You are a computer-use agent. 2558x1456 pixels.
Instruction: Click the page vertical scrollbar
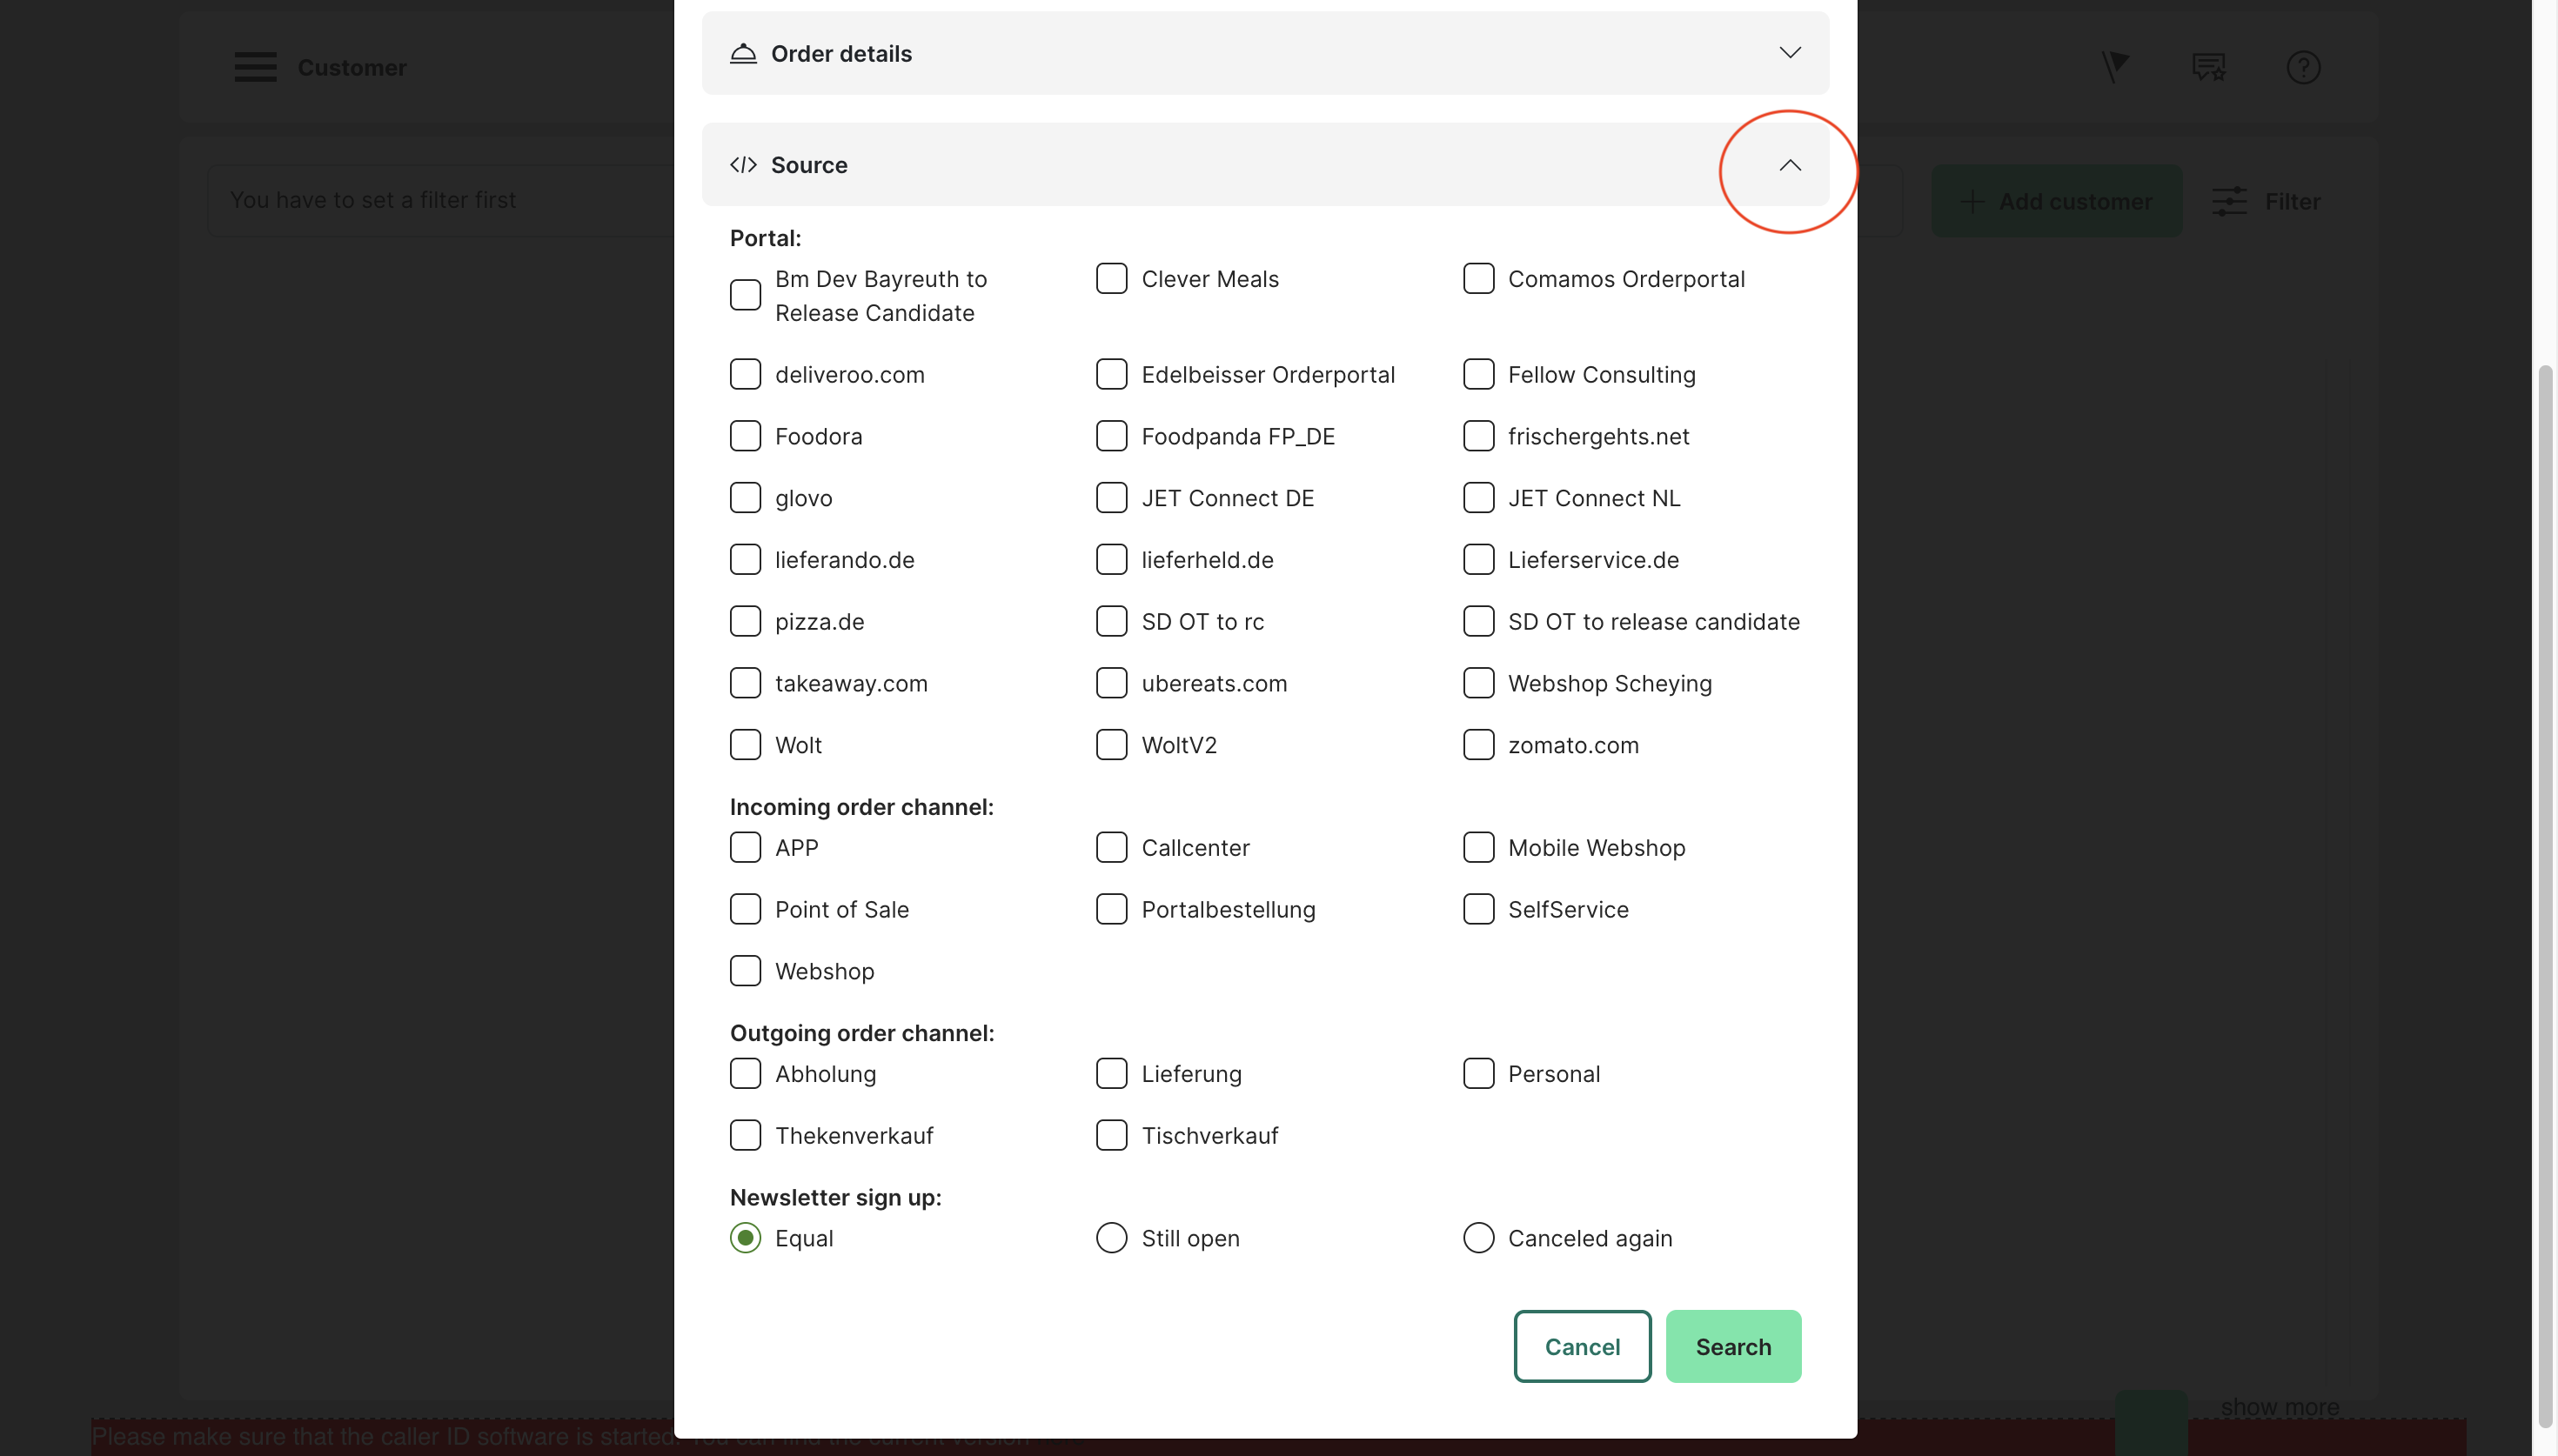2545,800
